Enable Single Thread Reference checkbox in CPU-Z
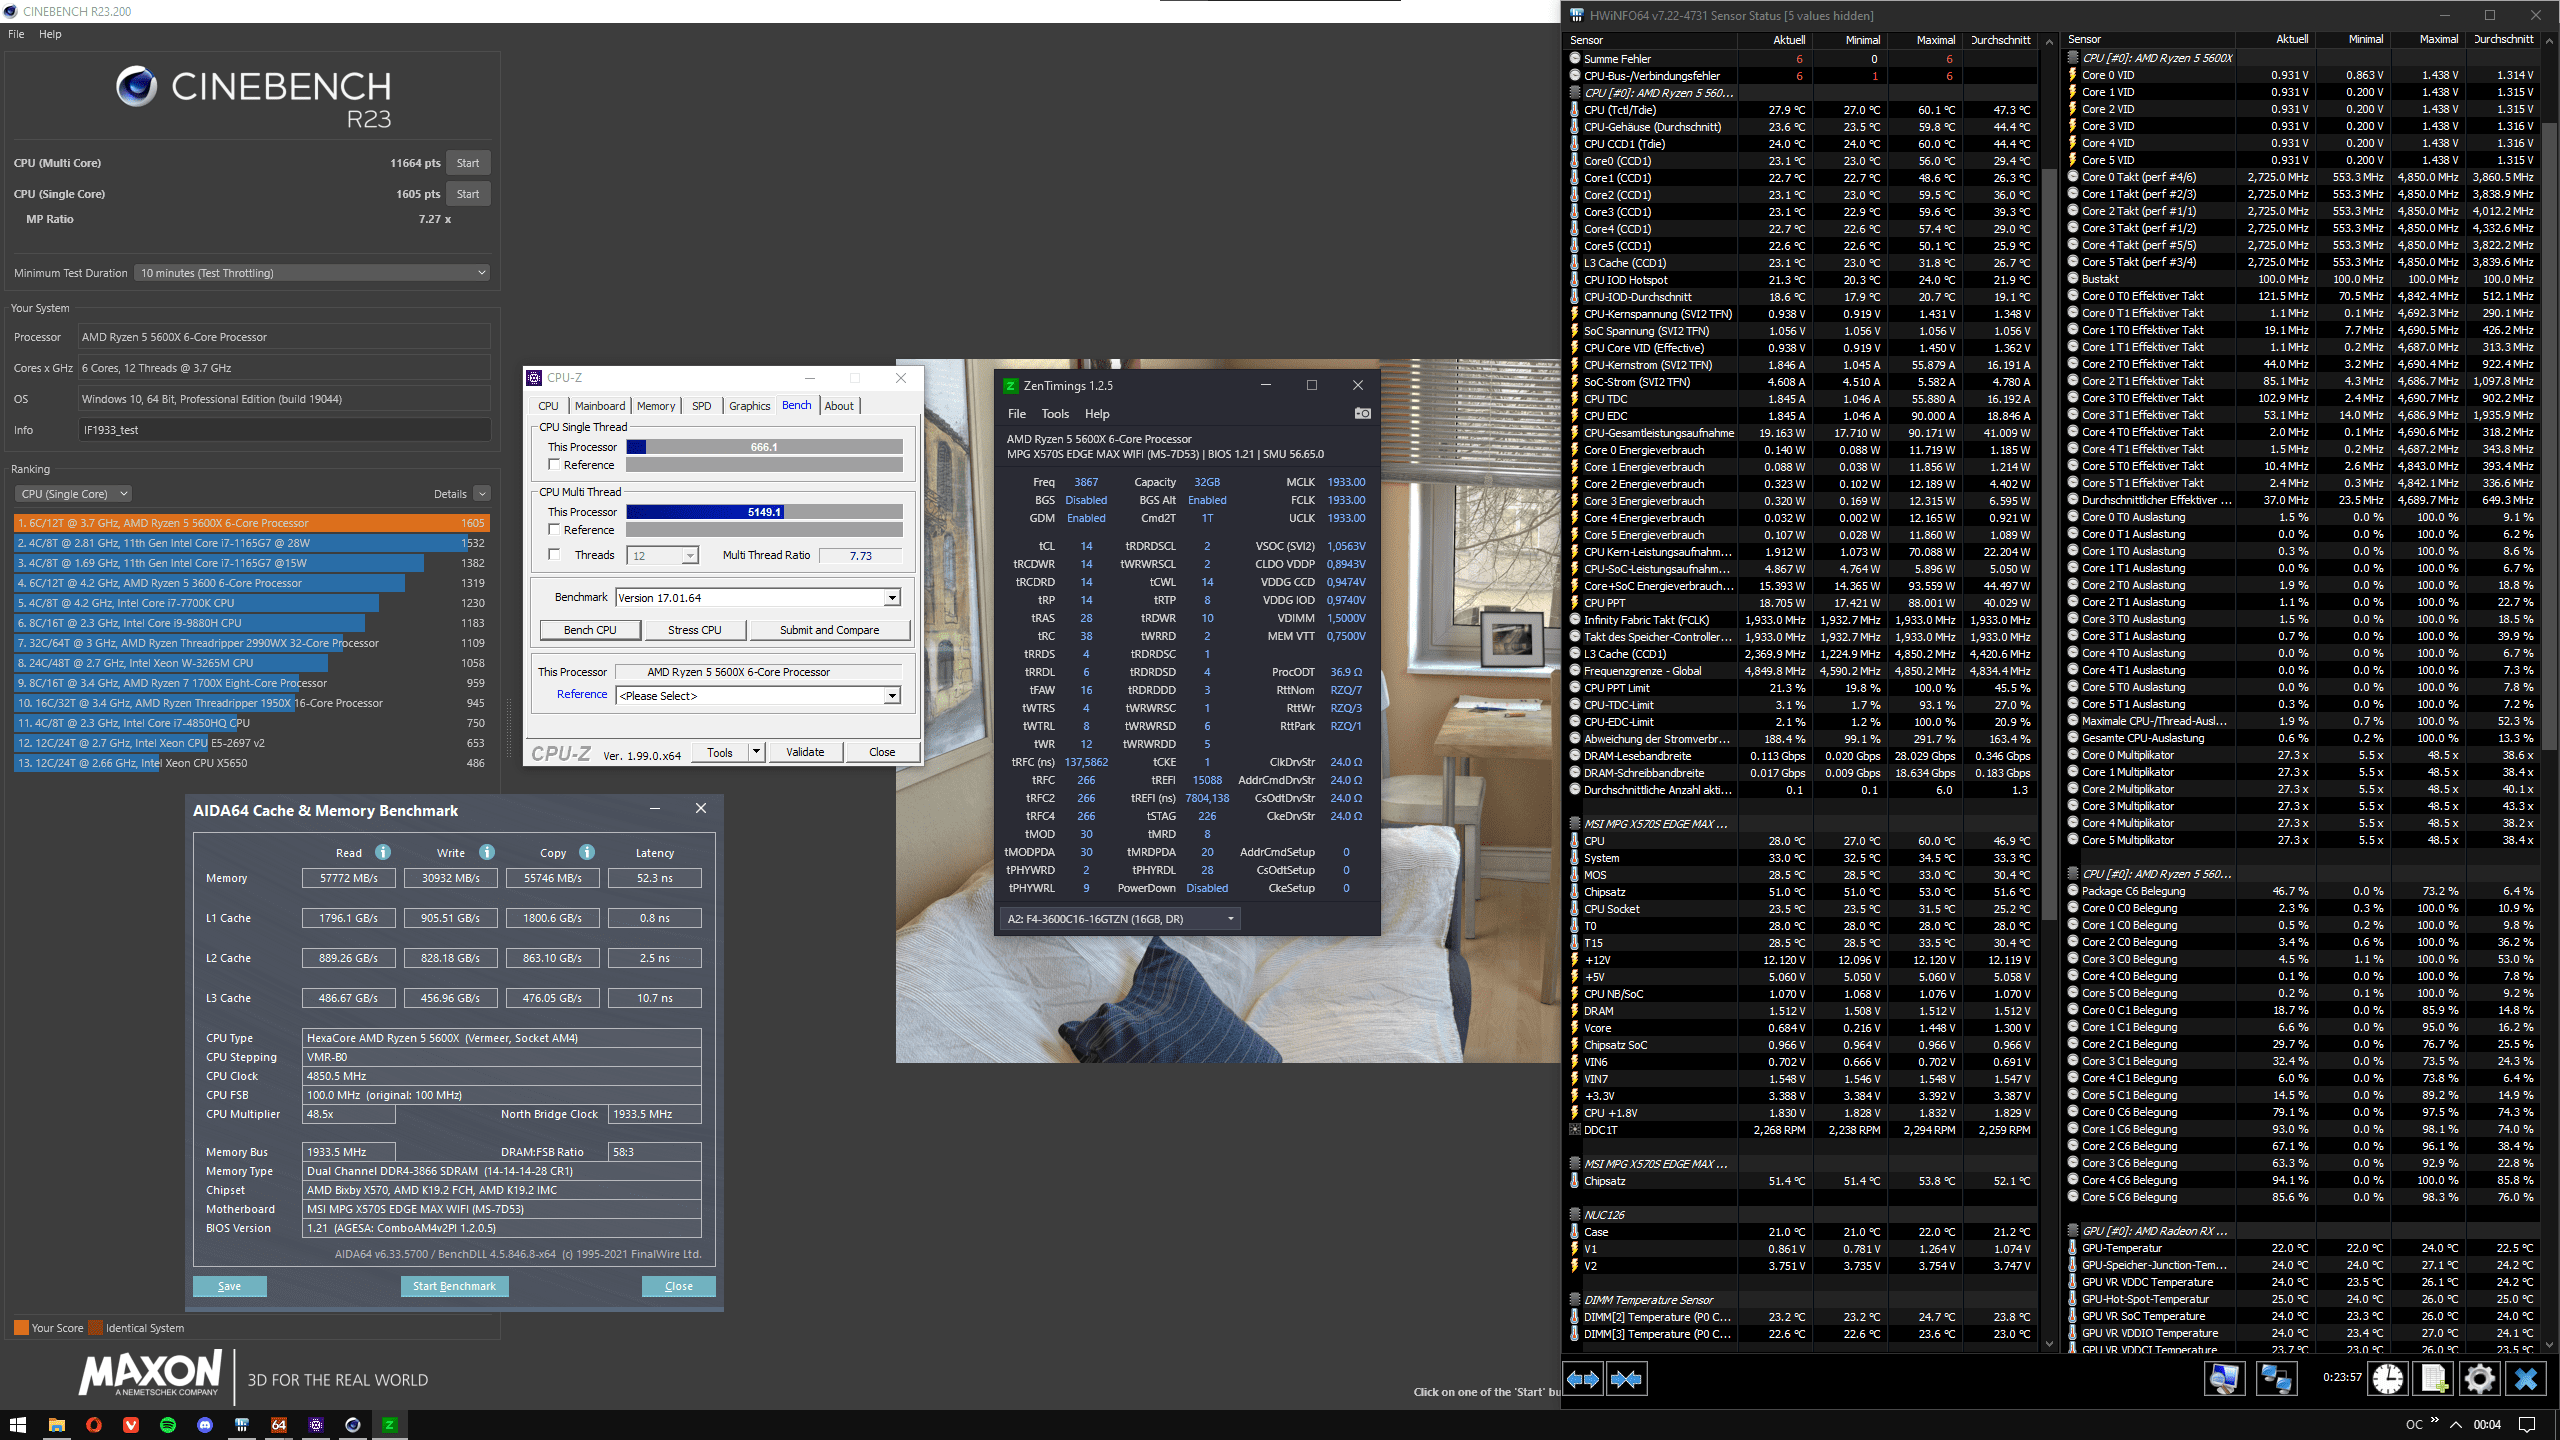 pyautogui.click(x=554, y=465)
